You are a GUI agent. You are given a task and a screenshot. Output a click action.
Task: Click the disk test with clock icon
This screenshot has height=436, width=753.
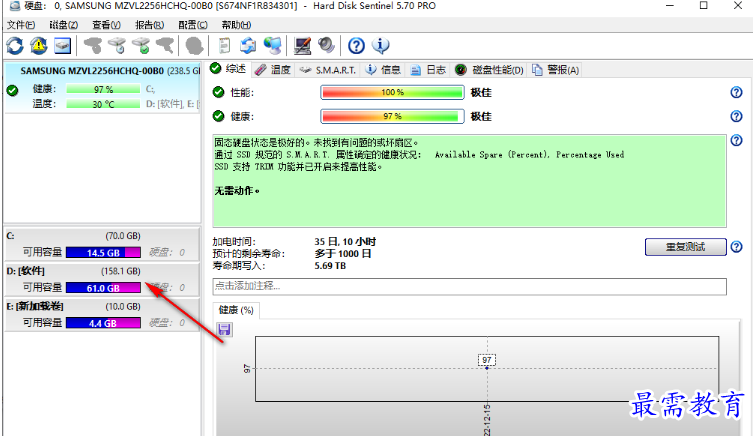pyautogui.click(x=117, y=46)
